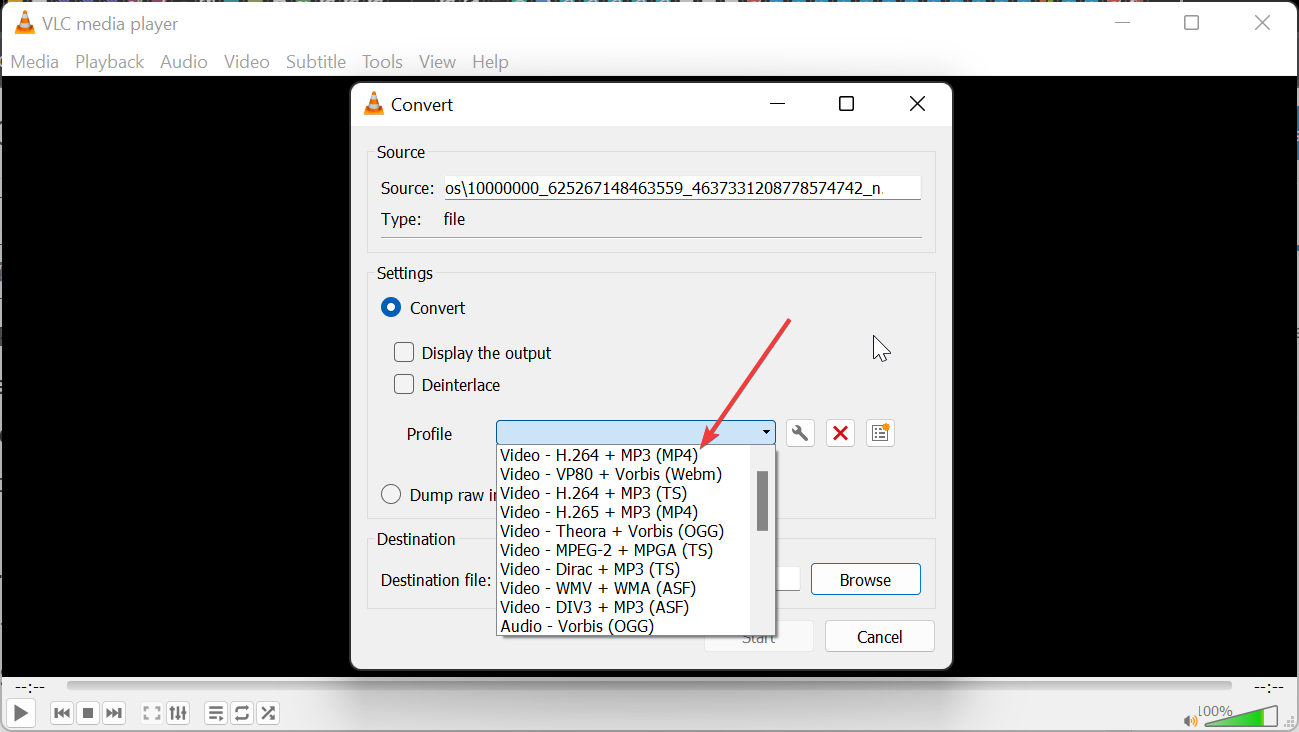Open the View menu
The image size is (1299, 732).
coord(437,62)
